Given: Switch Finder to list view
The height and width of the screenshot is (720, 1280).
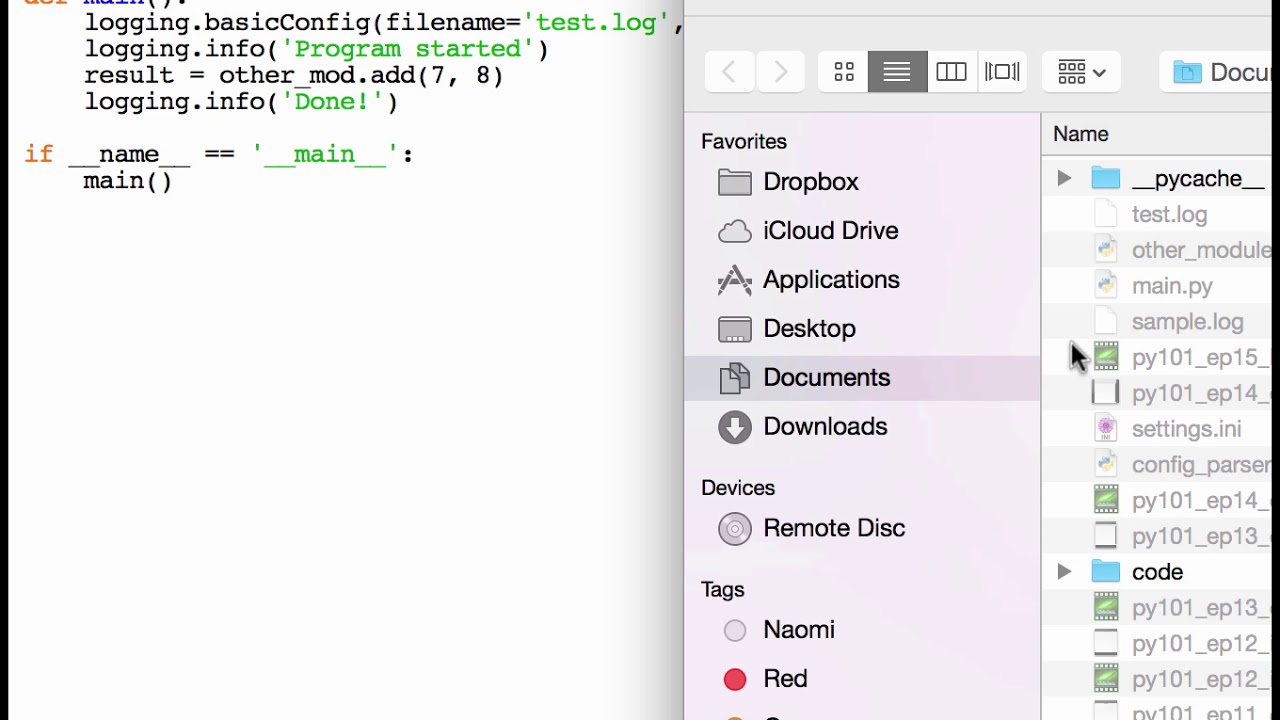Looking at the screenshot, I should (897, 72).
